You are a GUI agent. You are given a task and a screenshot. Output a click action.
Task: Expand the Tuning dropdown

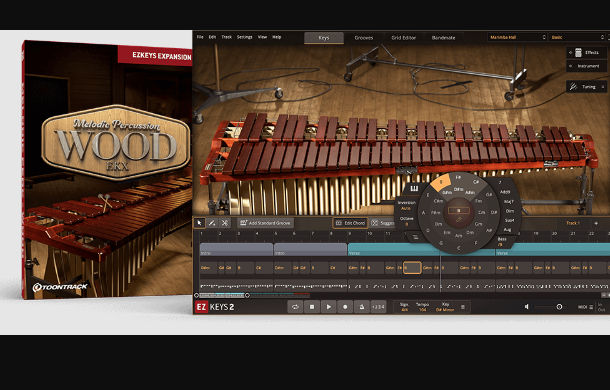click(x=587, y=87)
